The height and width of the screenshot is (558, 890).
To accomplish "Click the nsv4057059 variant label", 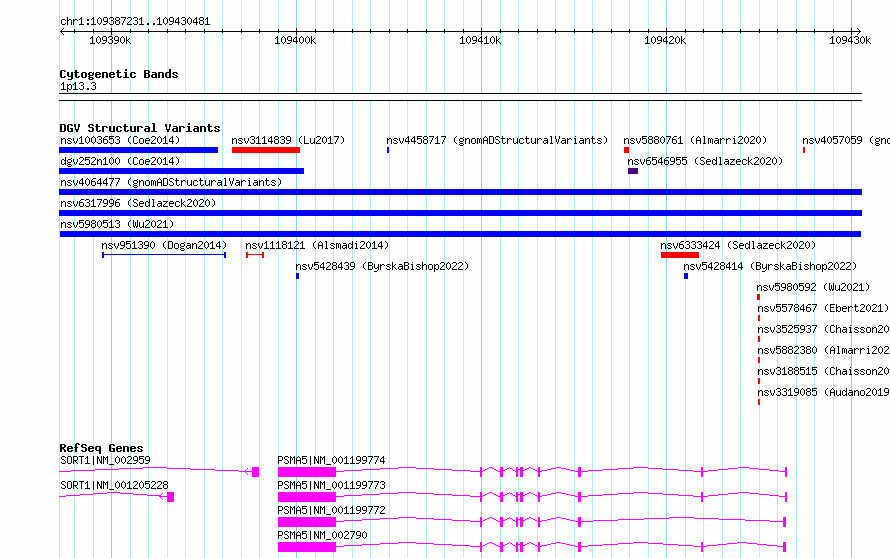I will (846, 140).
